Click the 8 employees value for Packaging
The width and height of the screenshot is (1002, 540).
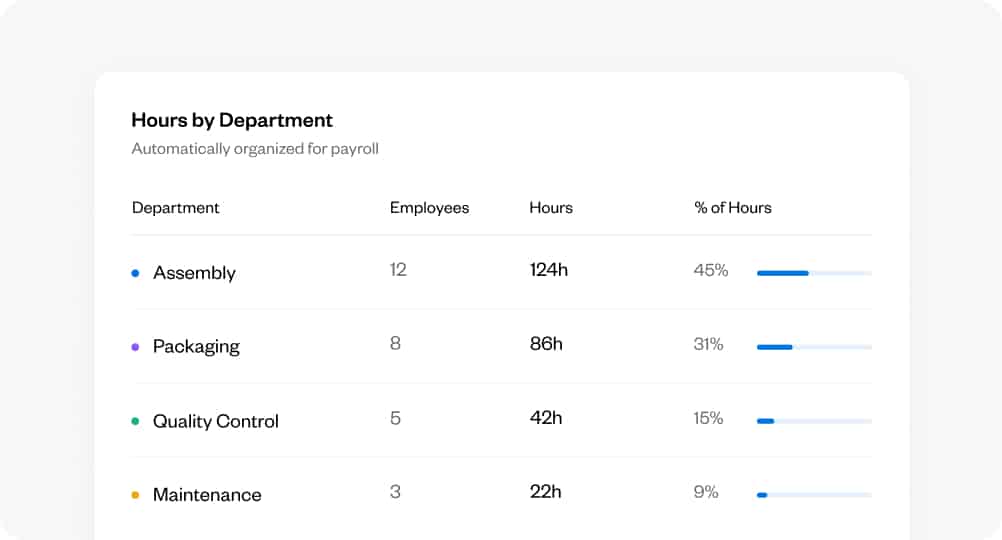(396, 344)
